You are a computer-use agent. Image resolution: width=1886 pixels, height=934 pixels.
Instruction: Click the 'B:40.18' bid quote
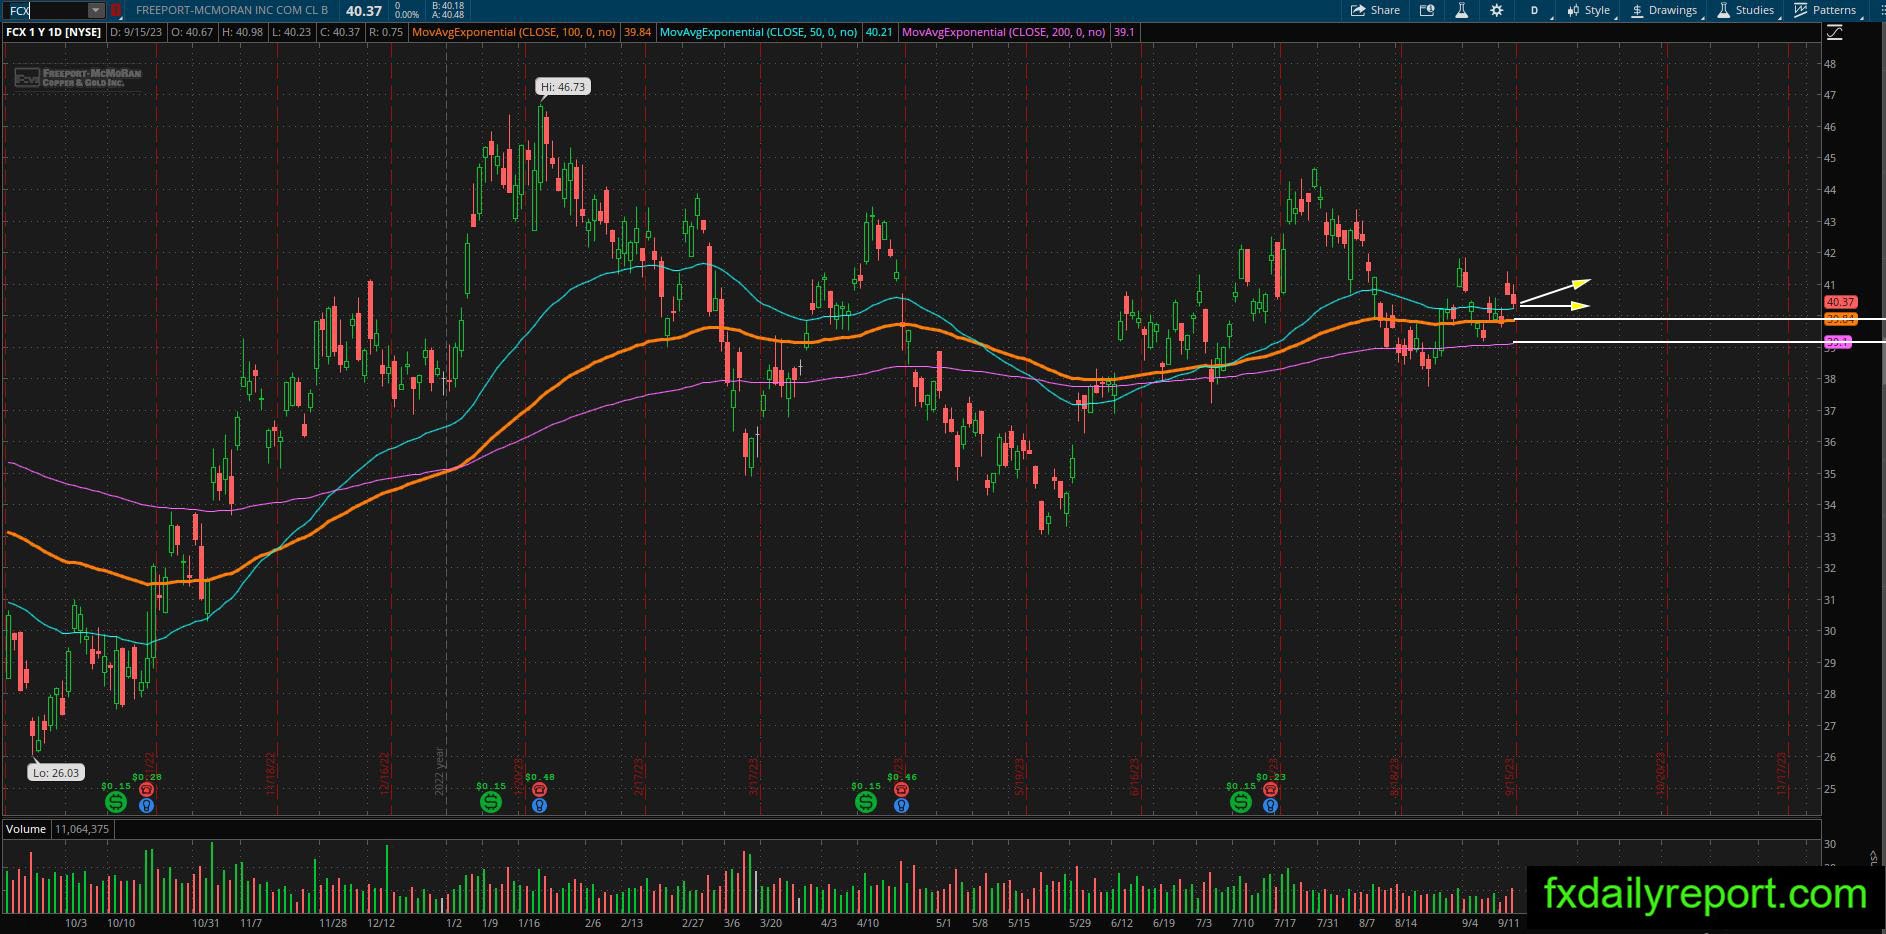(x=447, y=6)
